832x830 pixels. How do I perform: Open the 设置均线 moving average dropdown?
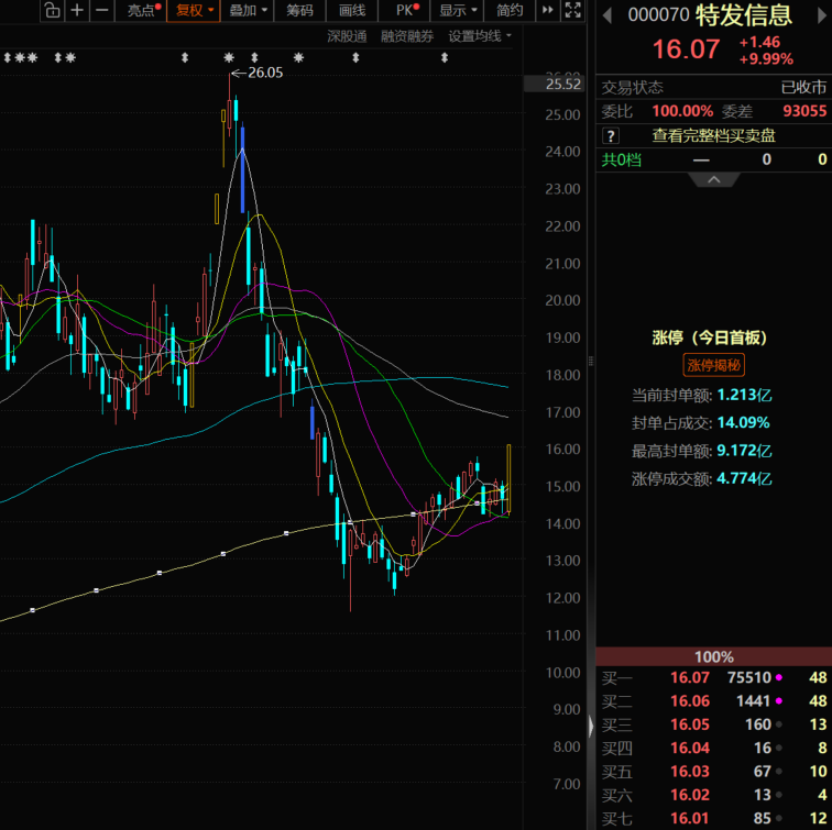click(480, 36)
